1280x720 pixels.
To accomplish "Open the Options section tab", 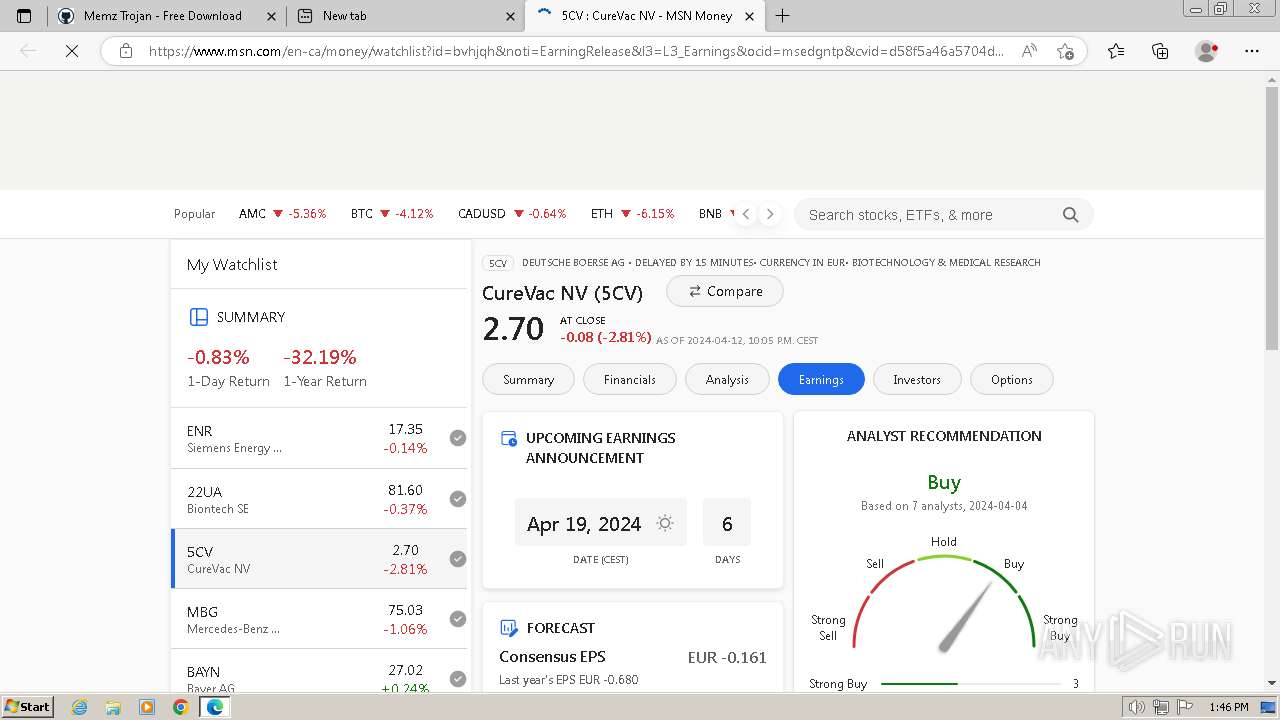I will [x=1012, y=379].
